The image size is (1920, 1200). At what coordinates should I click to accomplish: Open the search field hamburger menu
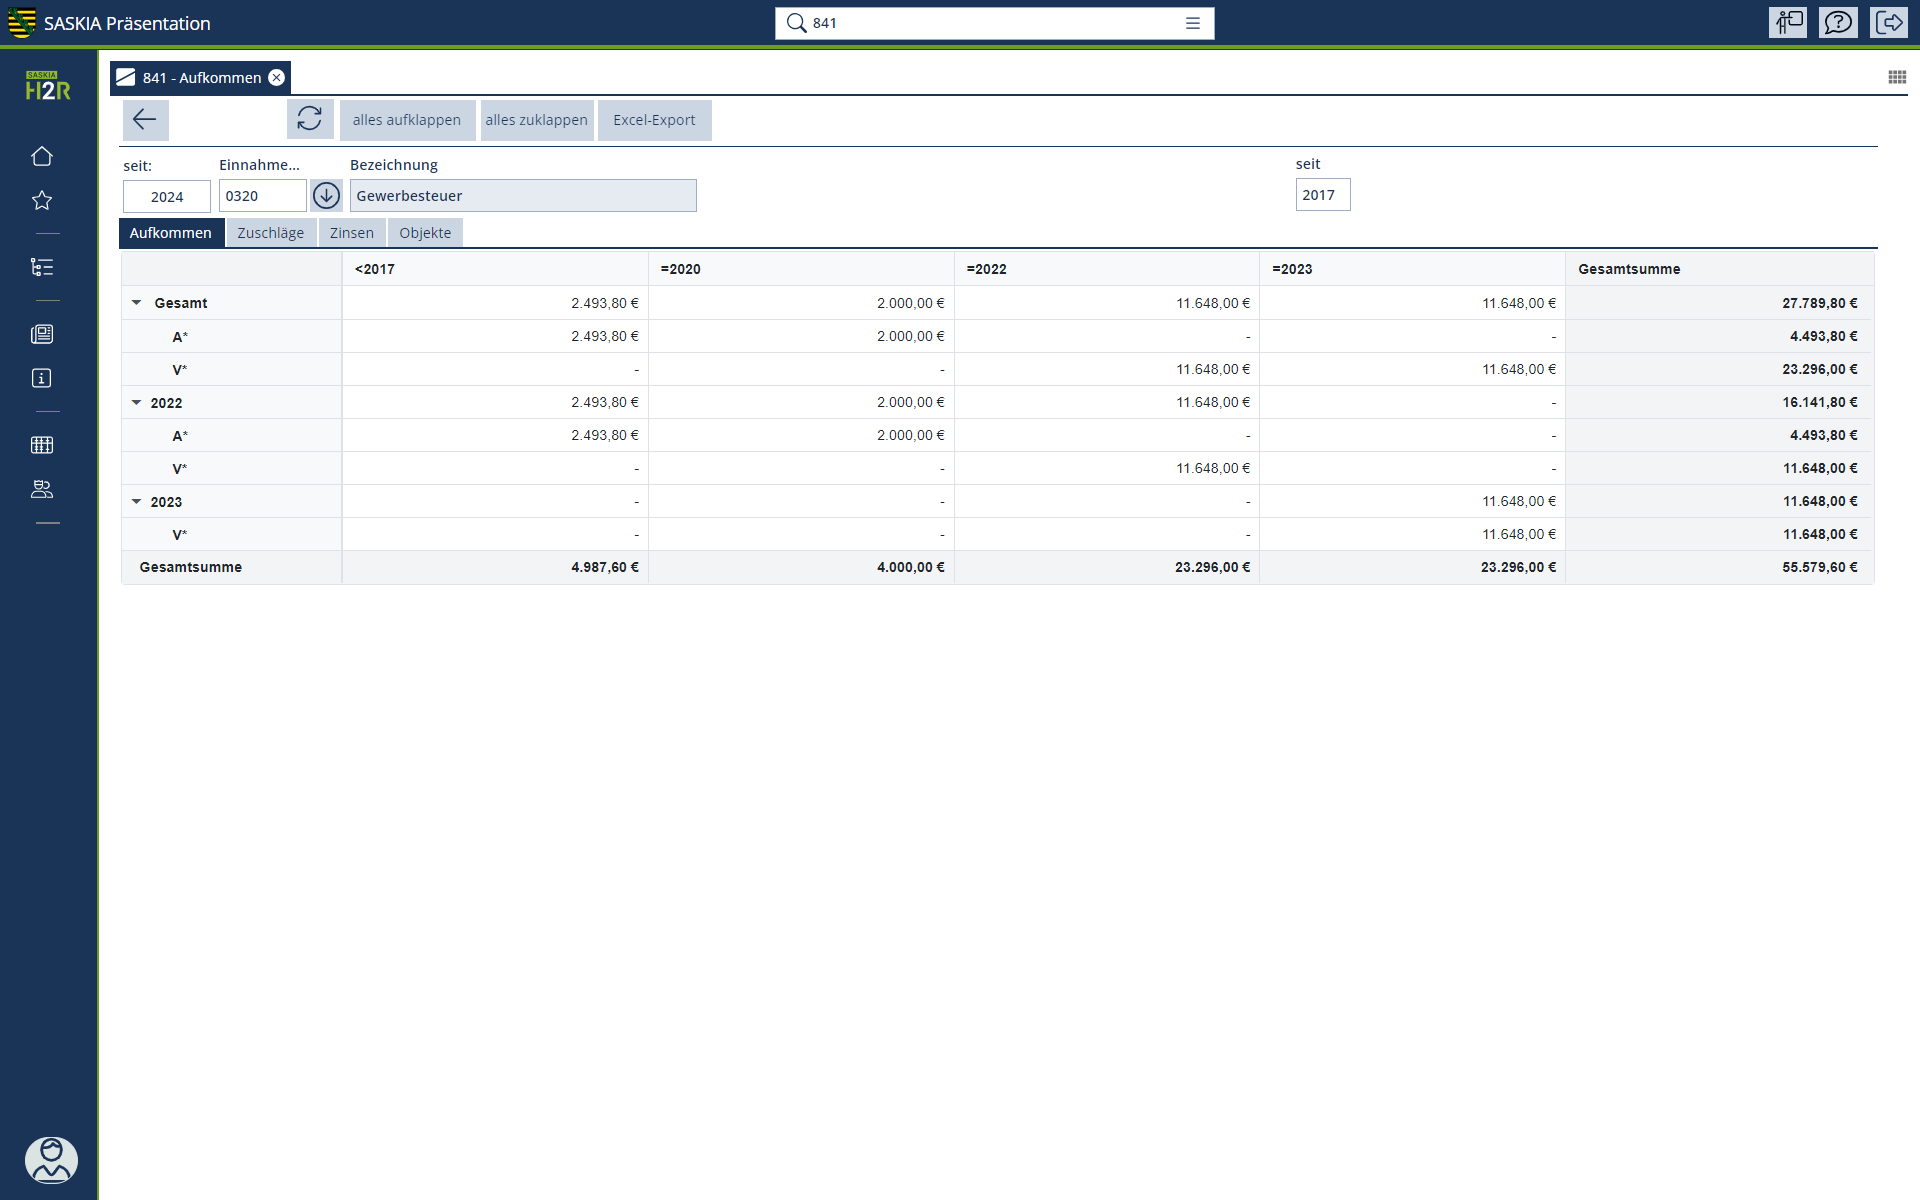[1193, 23]
